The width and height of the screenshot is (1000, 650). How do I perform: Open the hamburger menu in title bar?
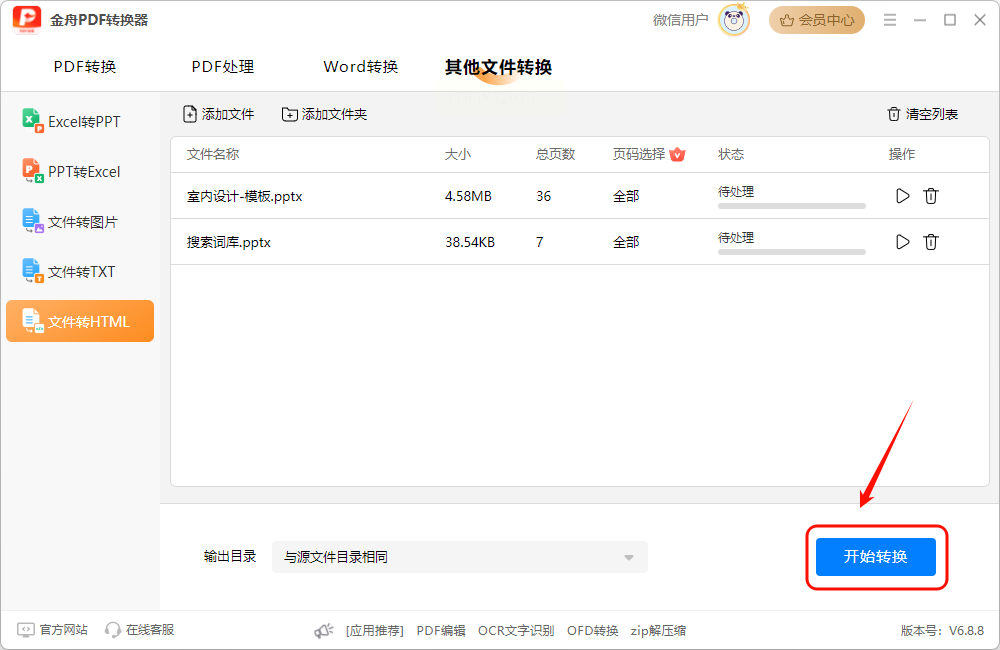pyautogui.click(x=890, y=20)
